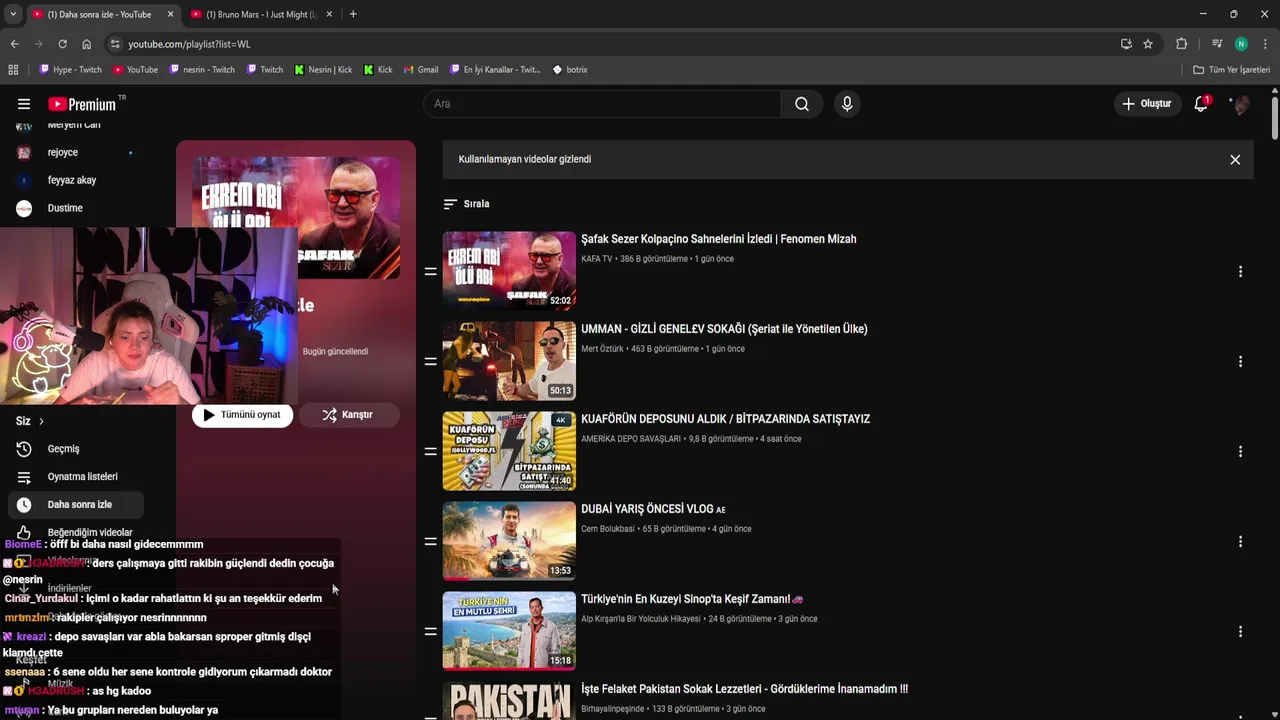Open 'İşte Felaket Pakistan Sokak Lezzetleri' video title
Screen dimensions: 1280x720
(744, 689)
